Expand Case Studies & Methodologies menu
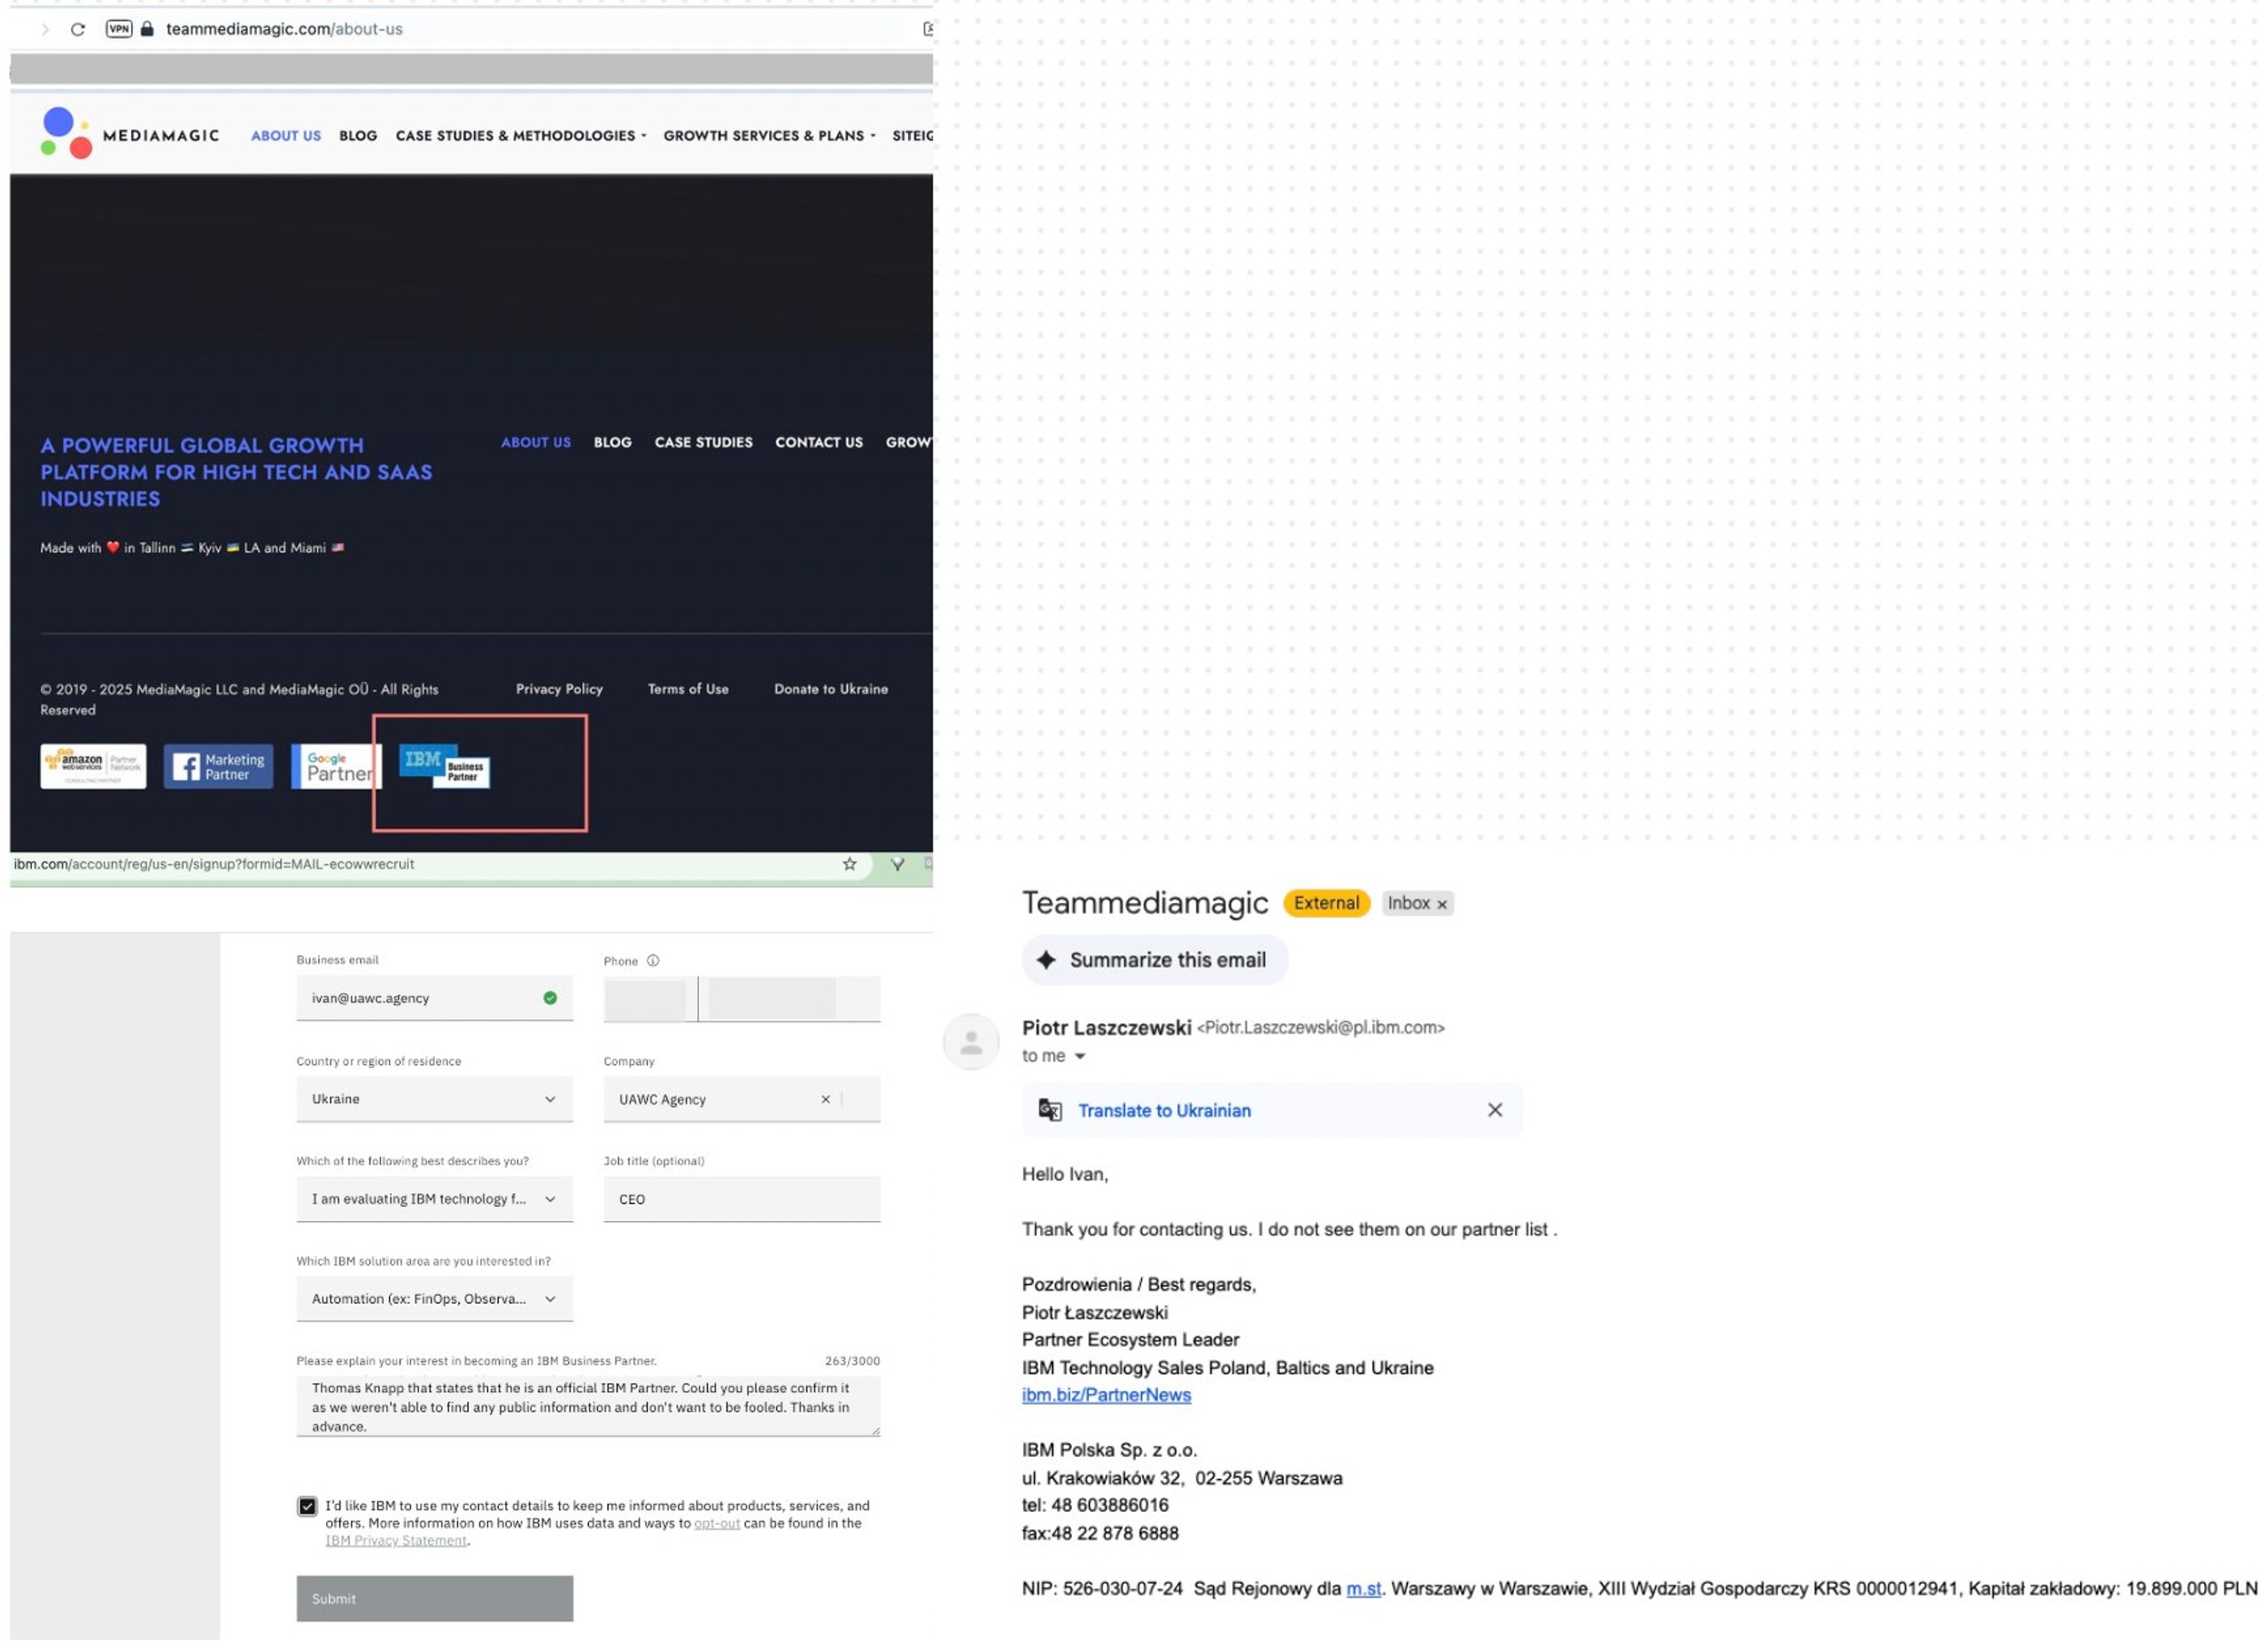This screenshot has width=2268, height=1643. [x=521, y=136]
